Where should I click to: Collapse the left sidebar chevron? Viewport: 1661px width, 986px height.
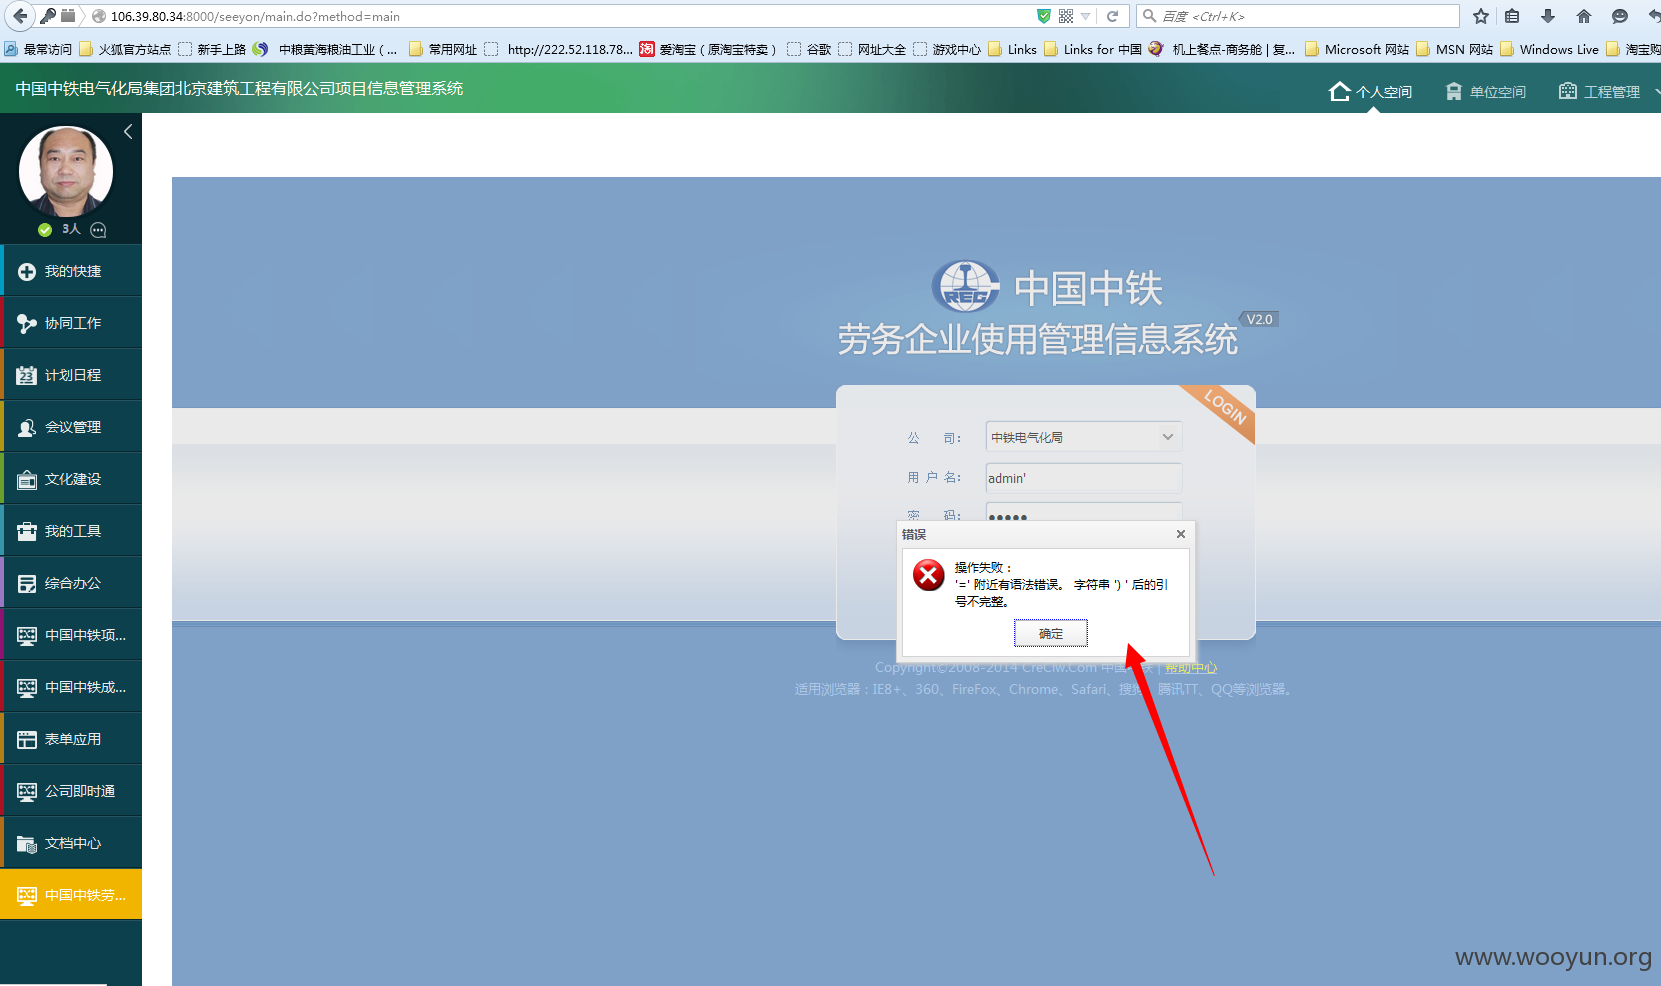click(128, 131)
